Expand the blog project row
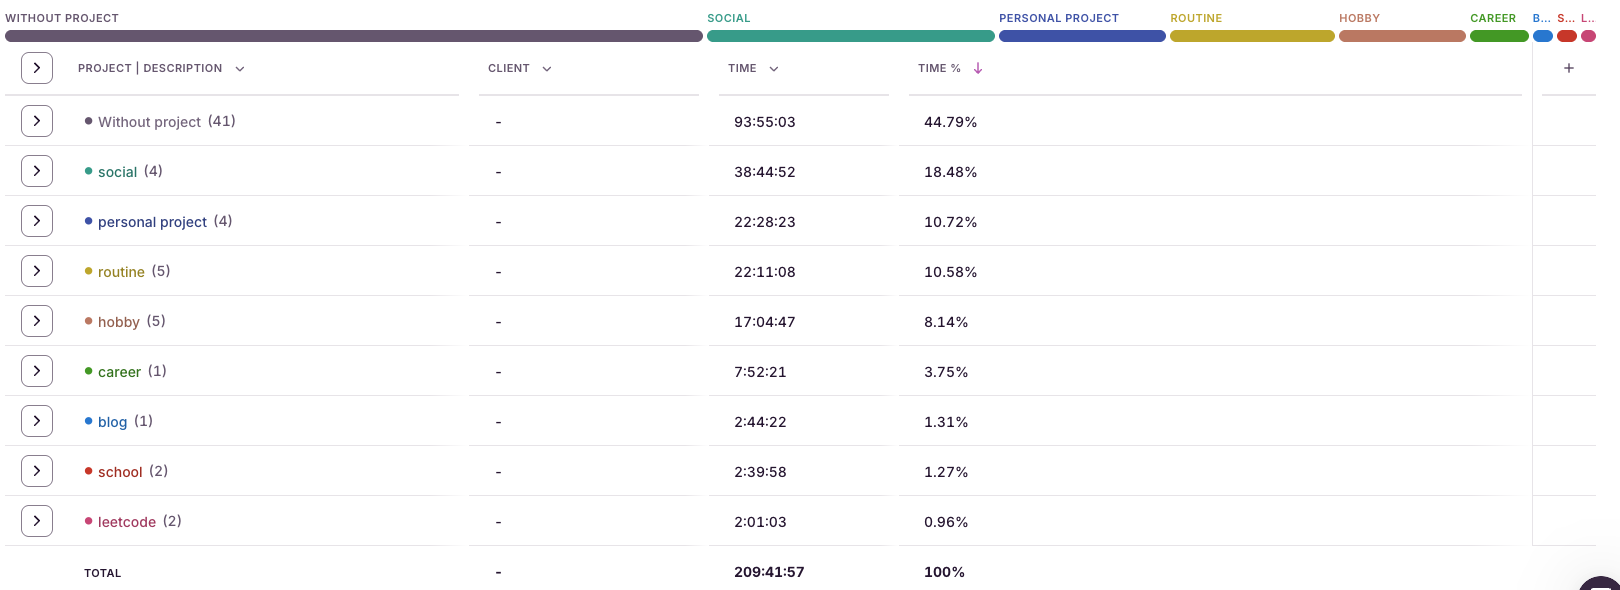Screen dimensions: 1620x590 point(37,421)
